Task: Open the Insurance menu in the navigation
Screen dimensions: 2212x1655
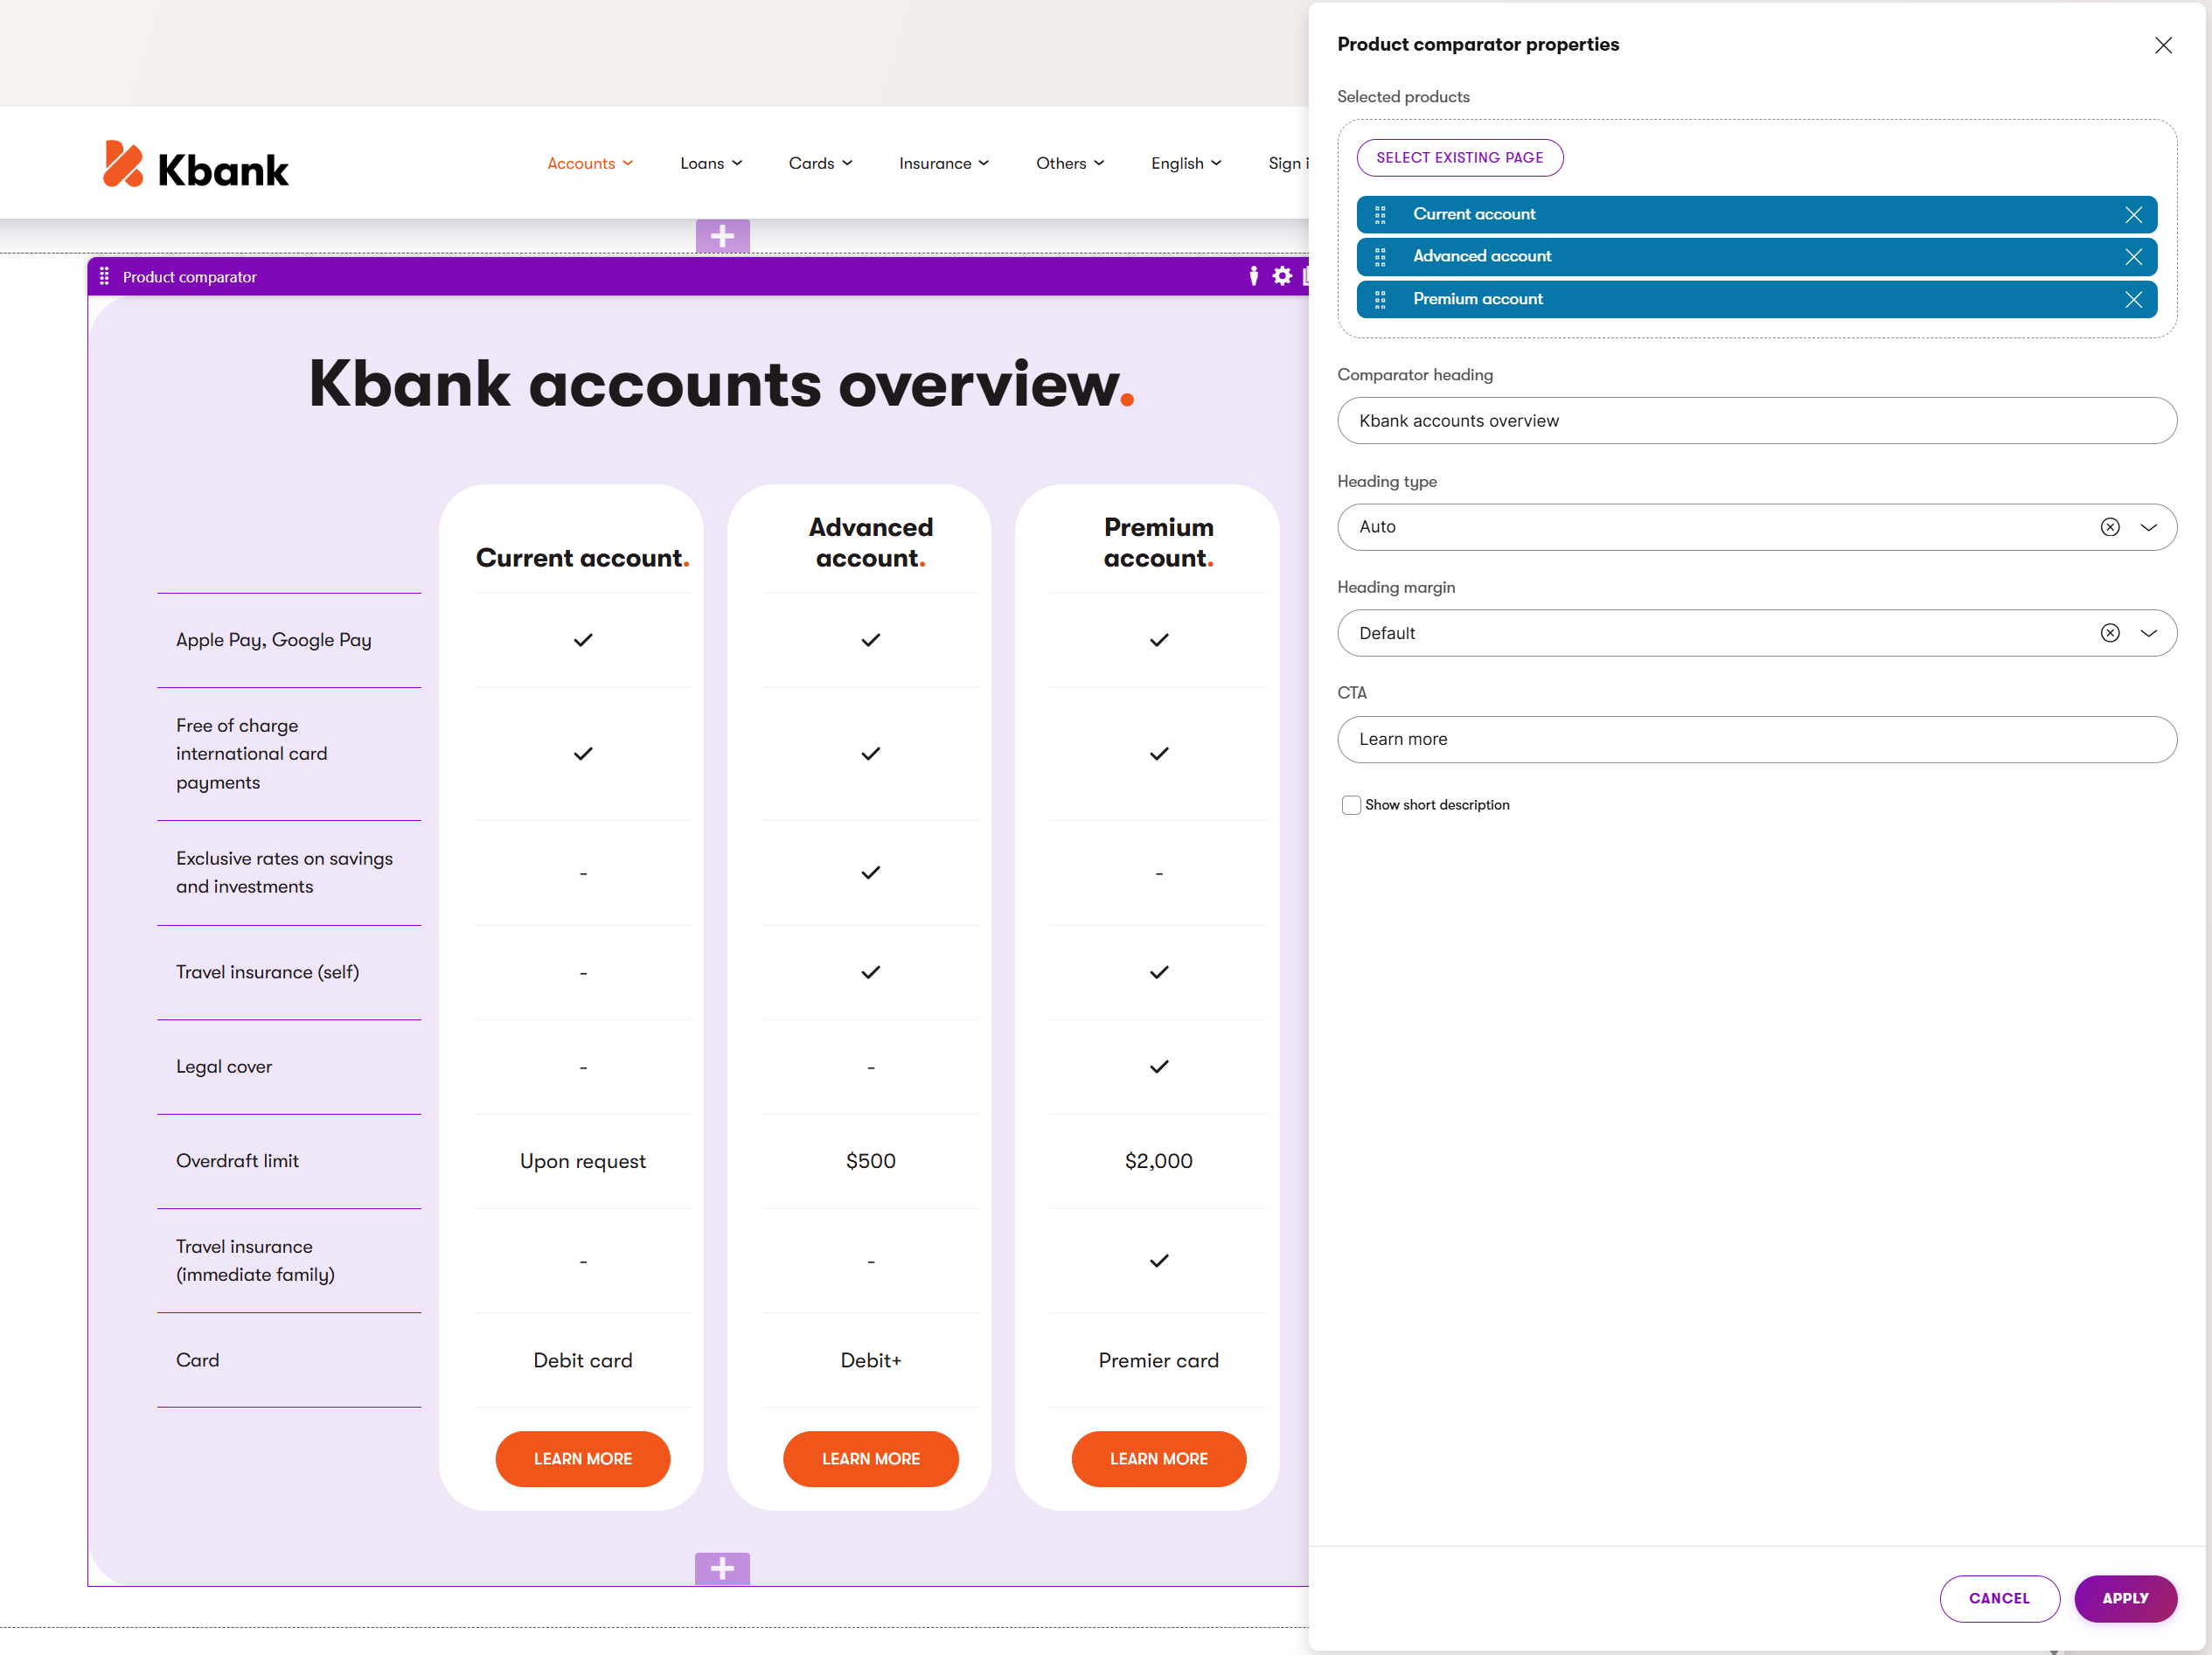Action: (943, 162)
